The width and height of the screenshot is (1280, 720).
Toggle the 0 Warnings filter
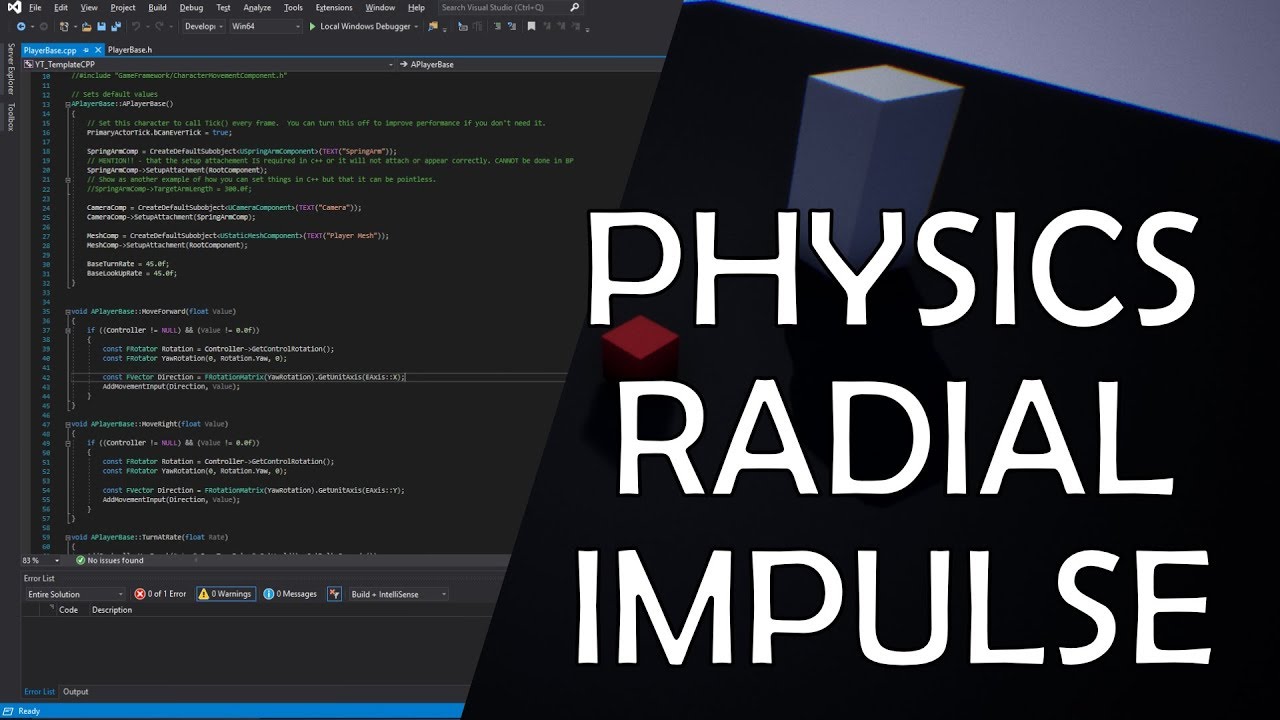(225, 594)
